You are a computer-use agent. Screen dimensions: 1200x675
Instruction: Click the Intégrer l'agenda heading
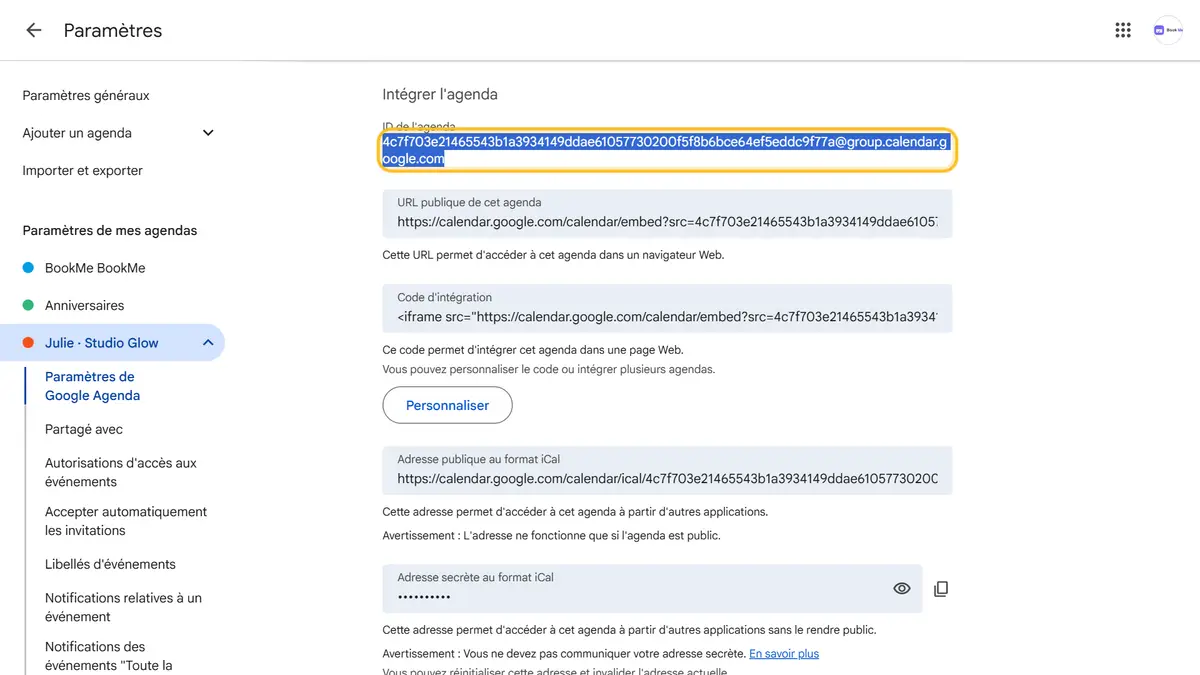[440, 94]
